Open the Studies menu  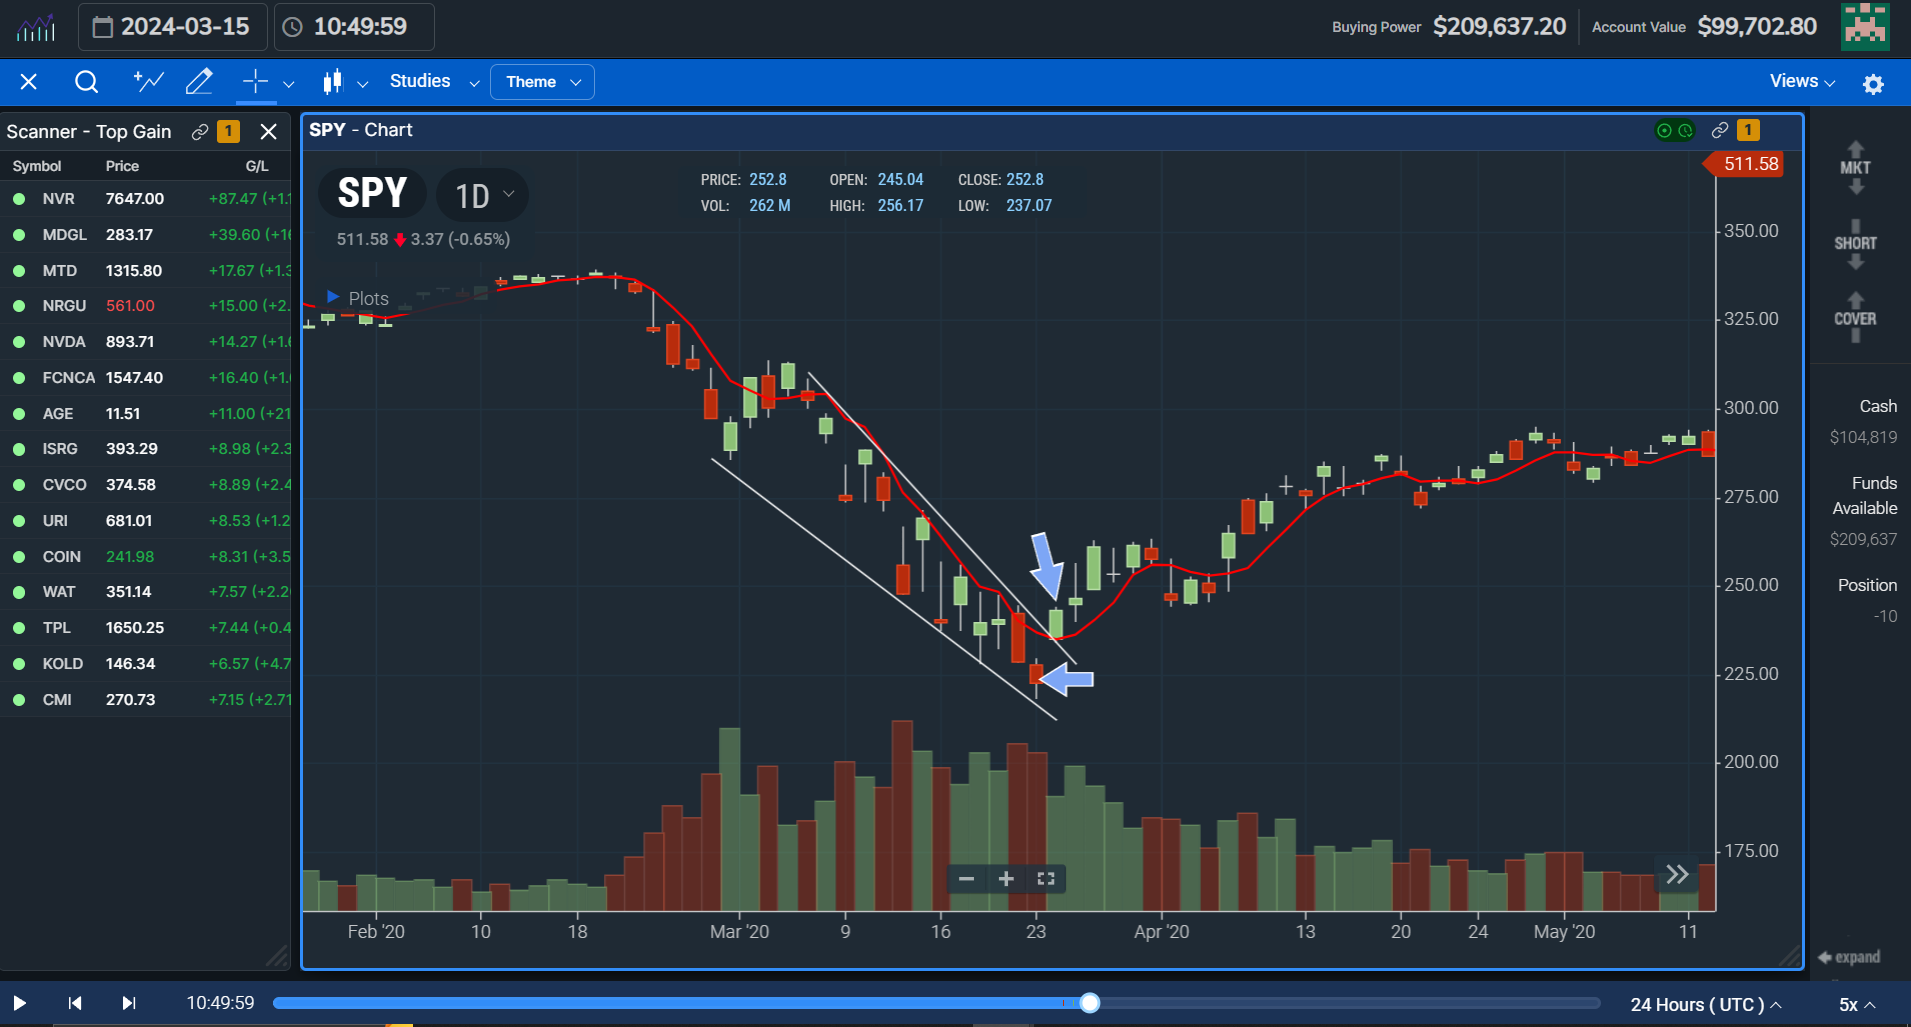(420, 81)
